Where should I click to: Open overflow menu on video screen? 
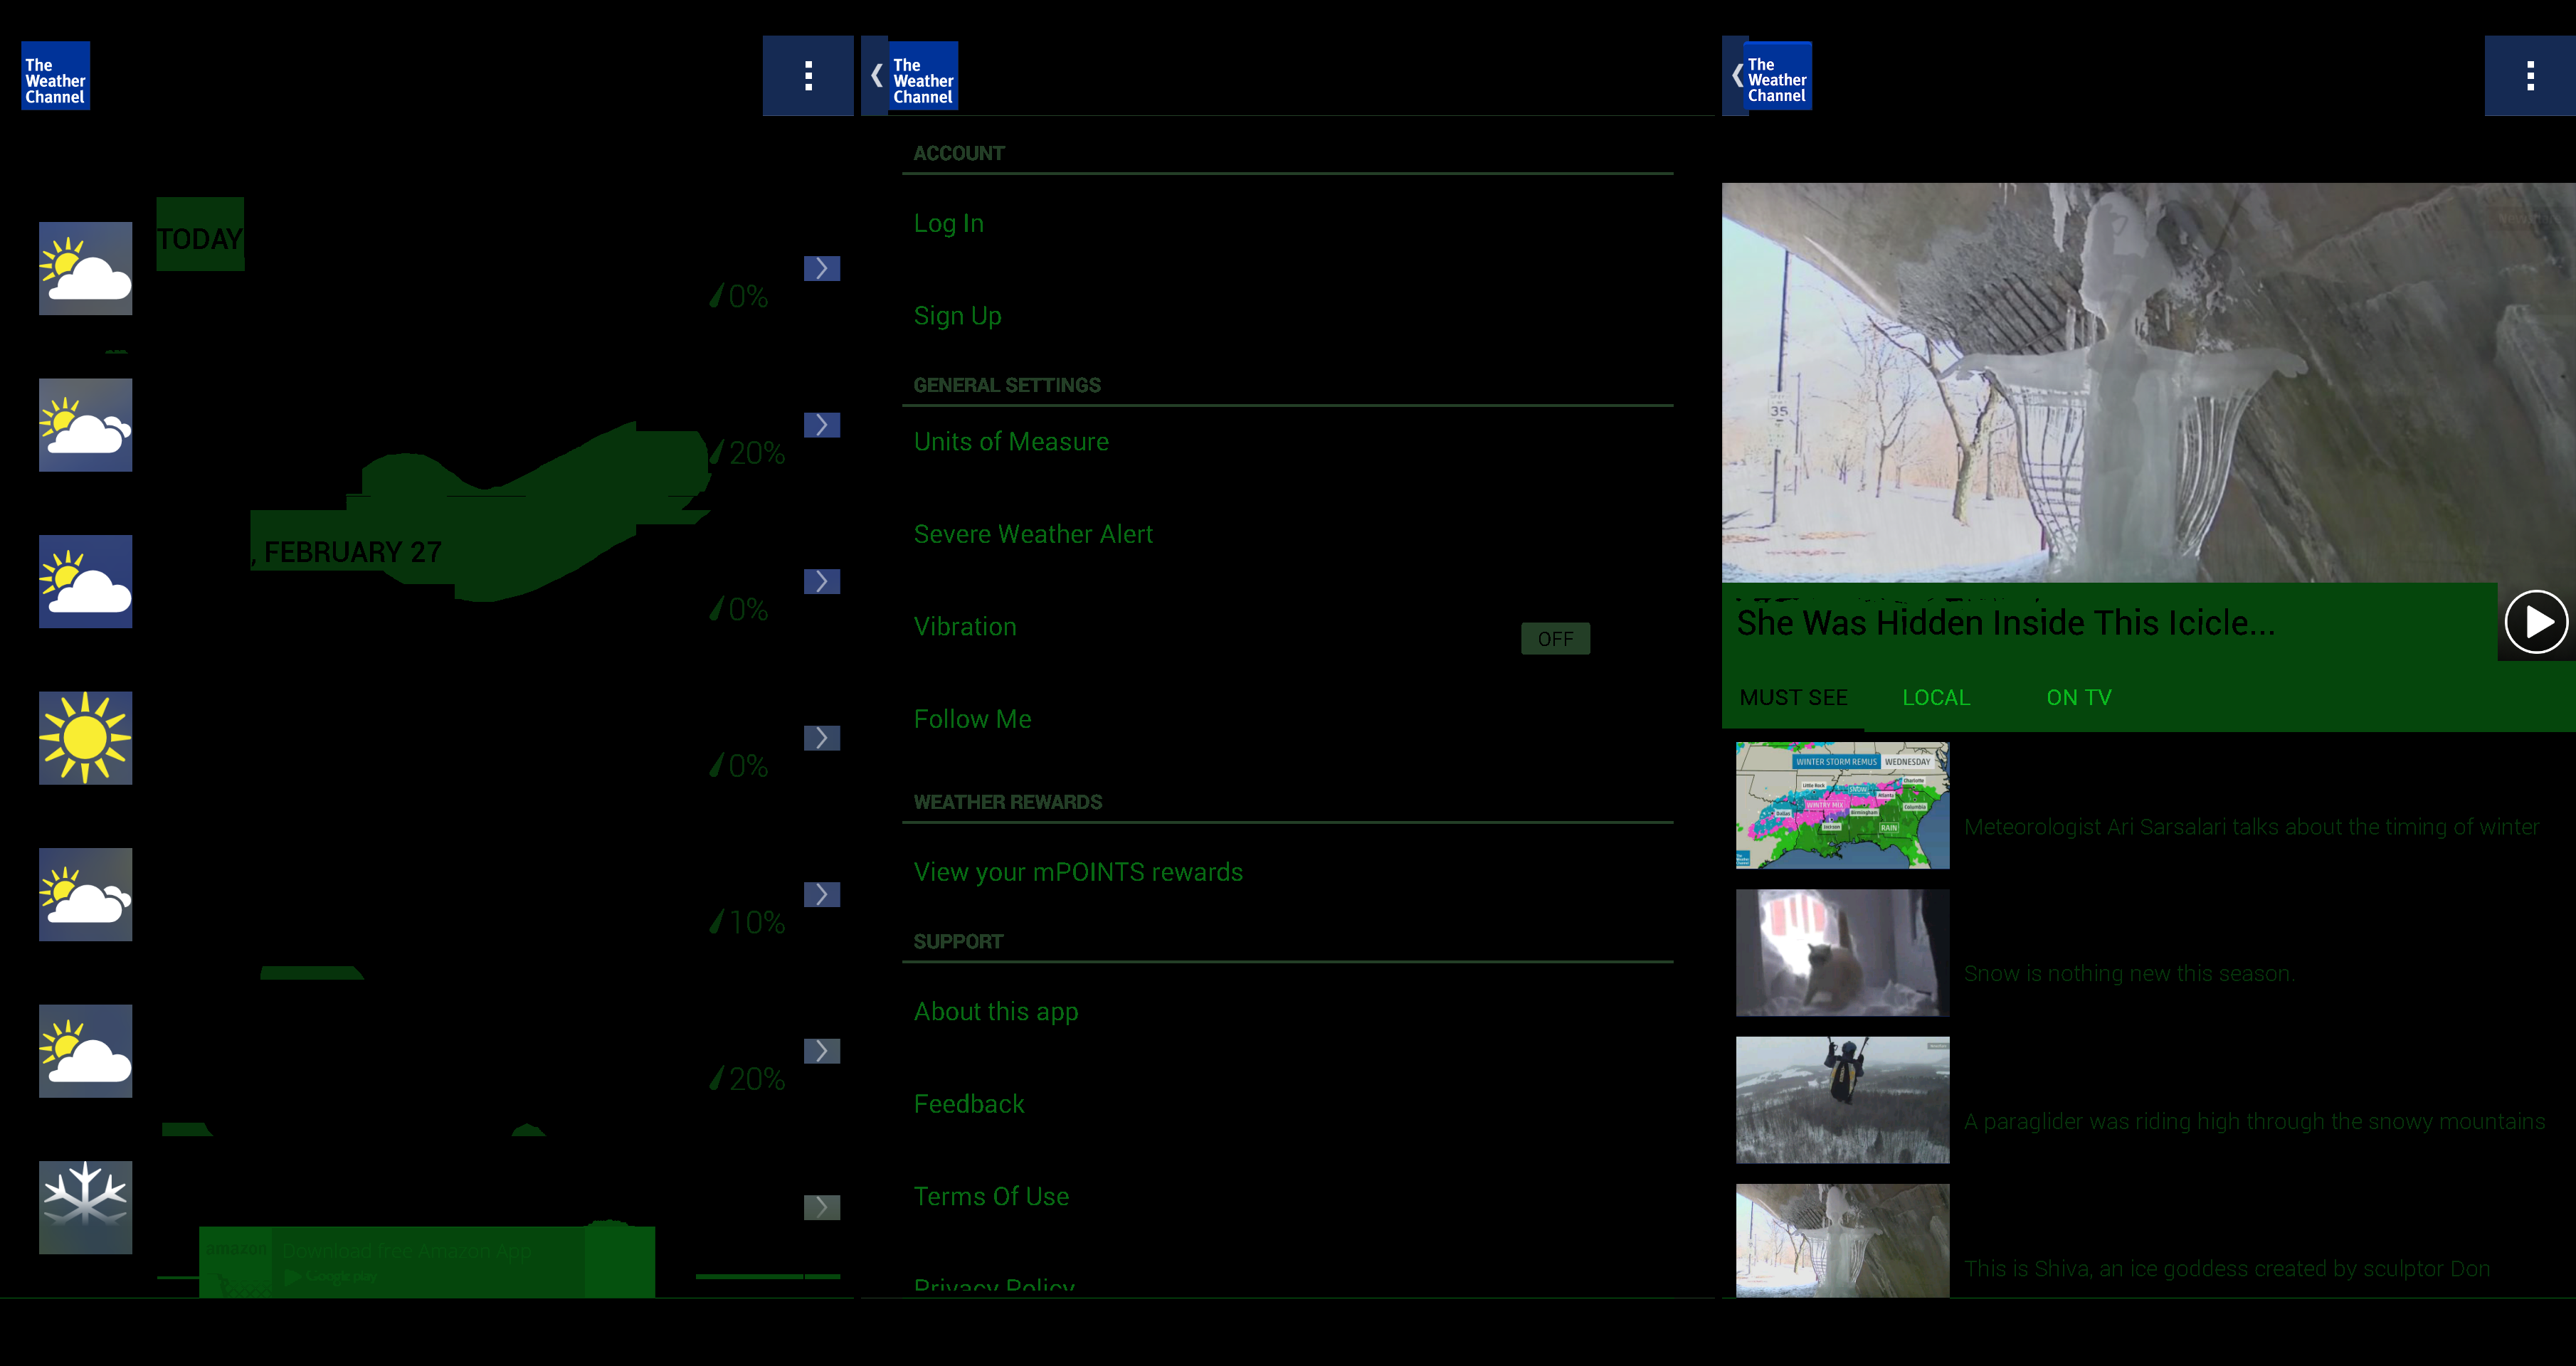[x=2529, y=76]
